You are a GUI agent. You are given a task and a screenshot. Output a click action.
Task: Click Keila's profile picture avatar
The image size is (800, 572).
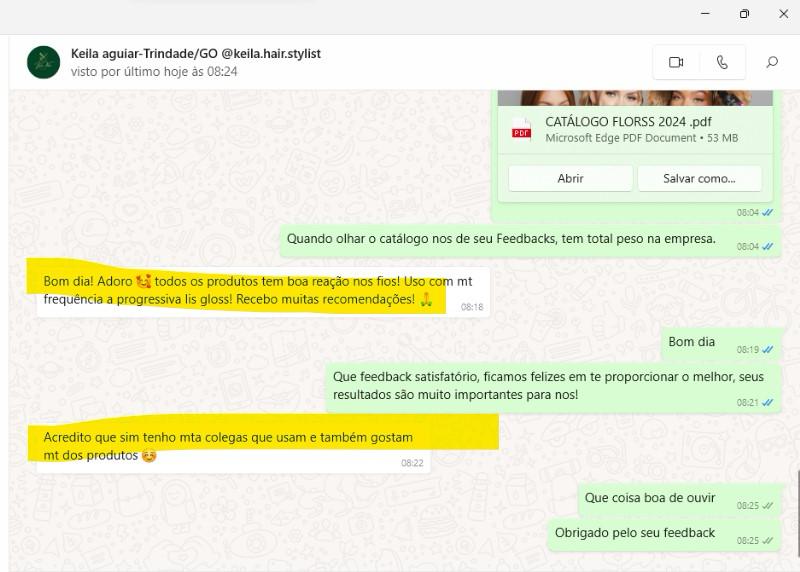click(x=43, y=62)
